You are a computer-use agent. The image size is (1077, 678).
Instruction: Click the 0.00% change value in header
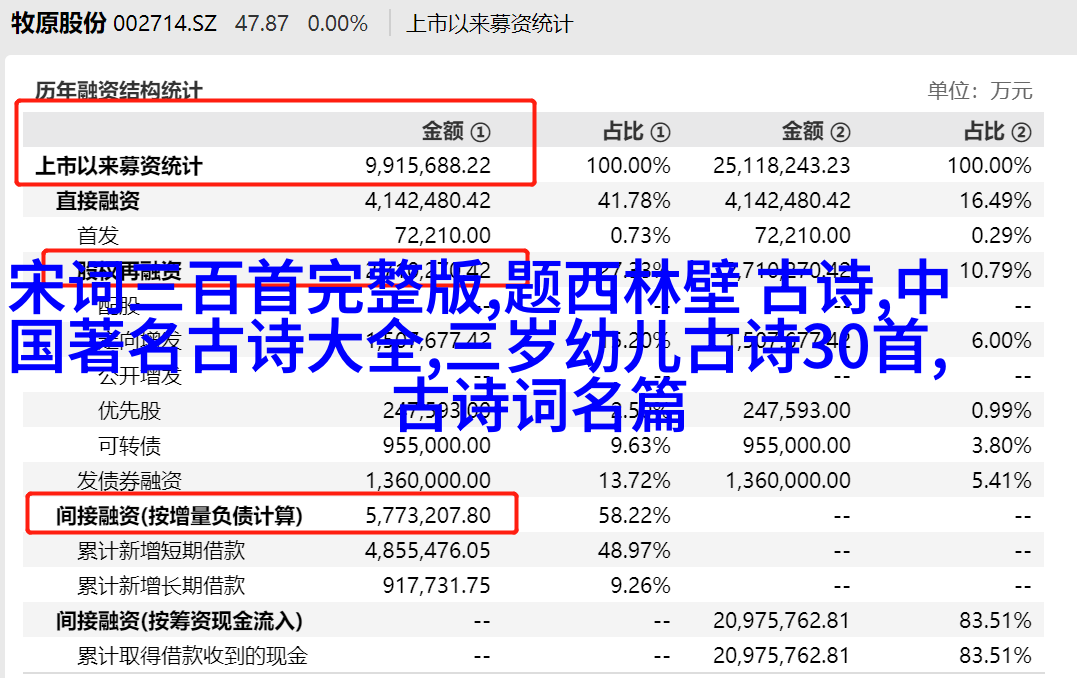[337, 24]
